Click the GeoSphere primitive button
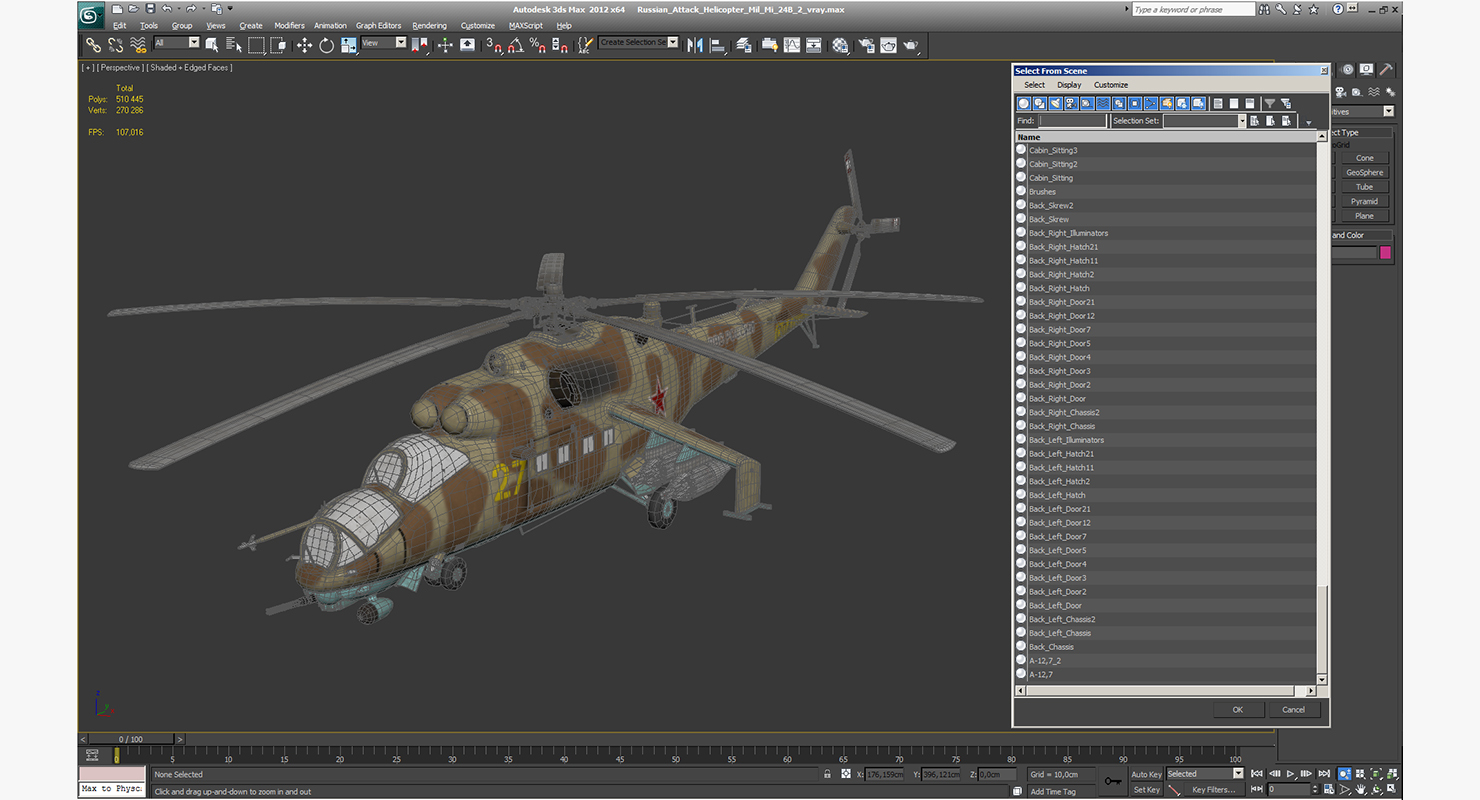 tap(1364, 172)
